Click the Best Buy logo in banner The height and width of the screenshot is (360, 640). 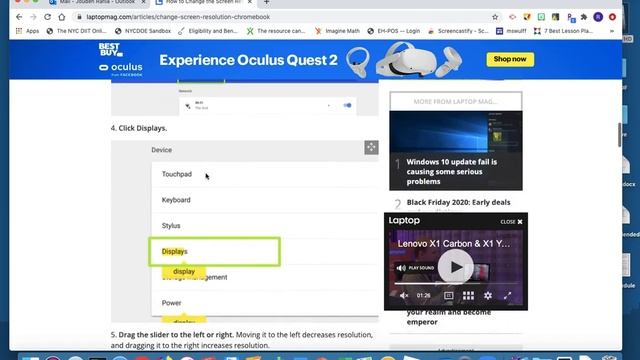110,50
